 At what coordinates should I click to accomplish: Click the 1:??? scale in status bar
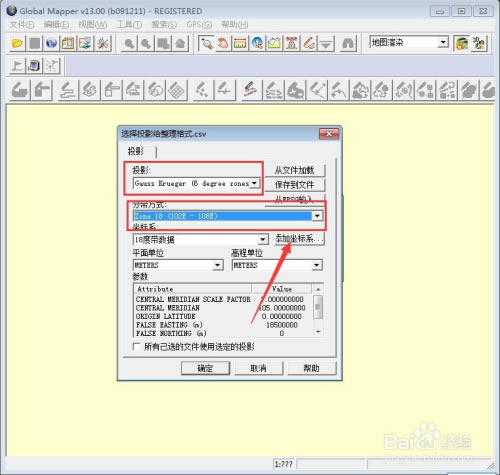point(283,464)
